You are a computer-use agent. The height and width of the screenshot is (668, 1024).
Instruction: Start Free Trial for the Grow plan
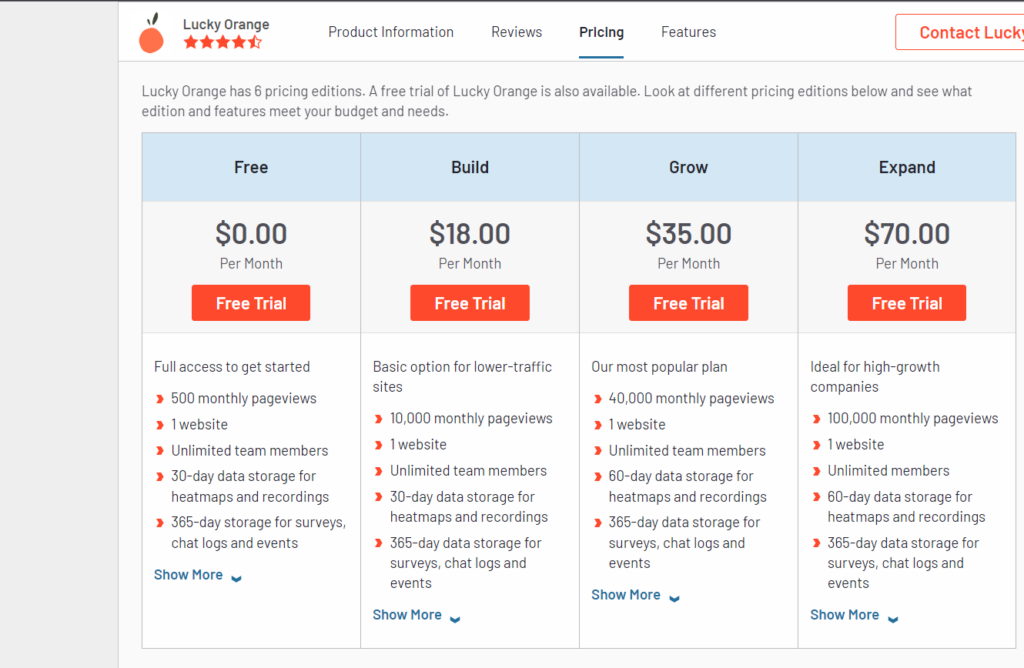pyautogui.click(x=688, y=303)
